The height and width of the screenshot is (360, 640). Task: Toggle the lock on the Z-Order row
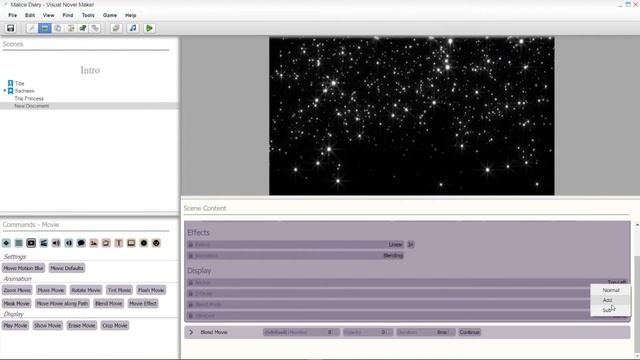pyautogui.click(x=191, y=293)
